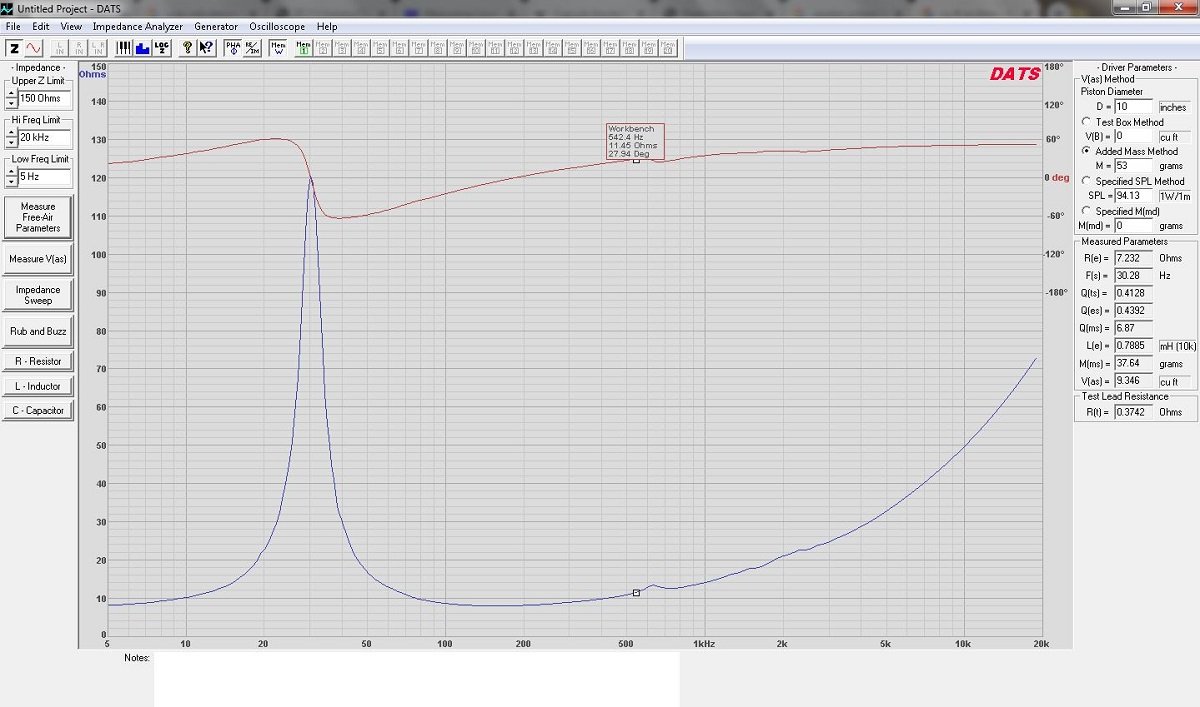Click the arrow-question context help icon
Viewport: 1200px width, 707px height.
206,47
